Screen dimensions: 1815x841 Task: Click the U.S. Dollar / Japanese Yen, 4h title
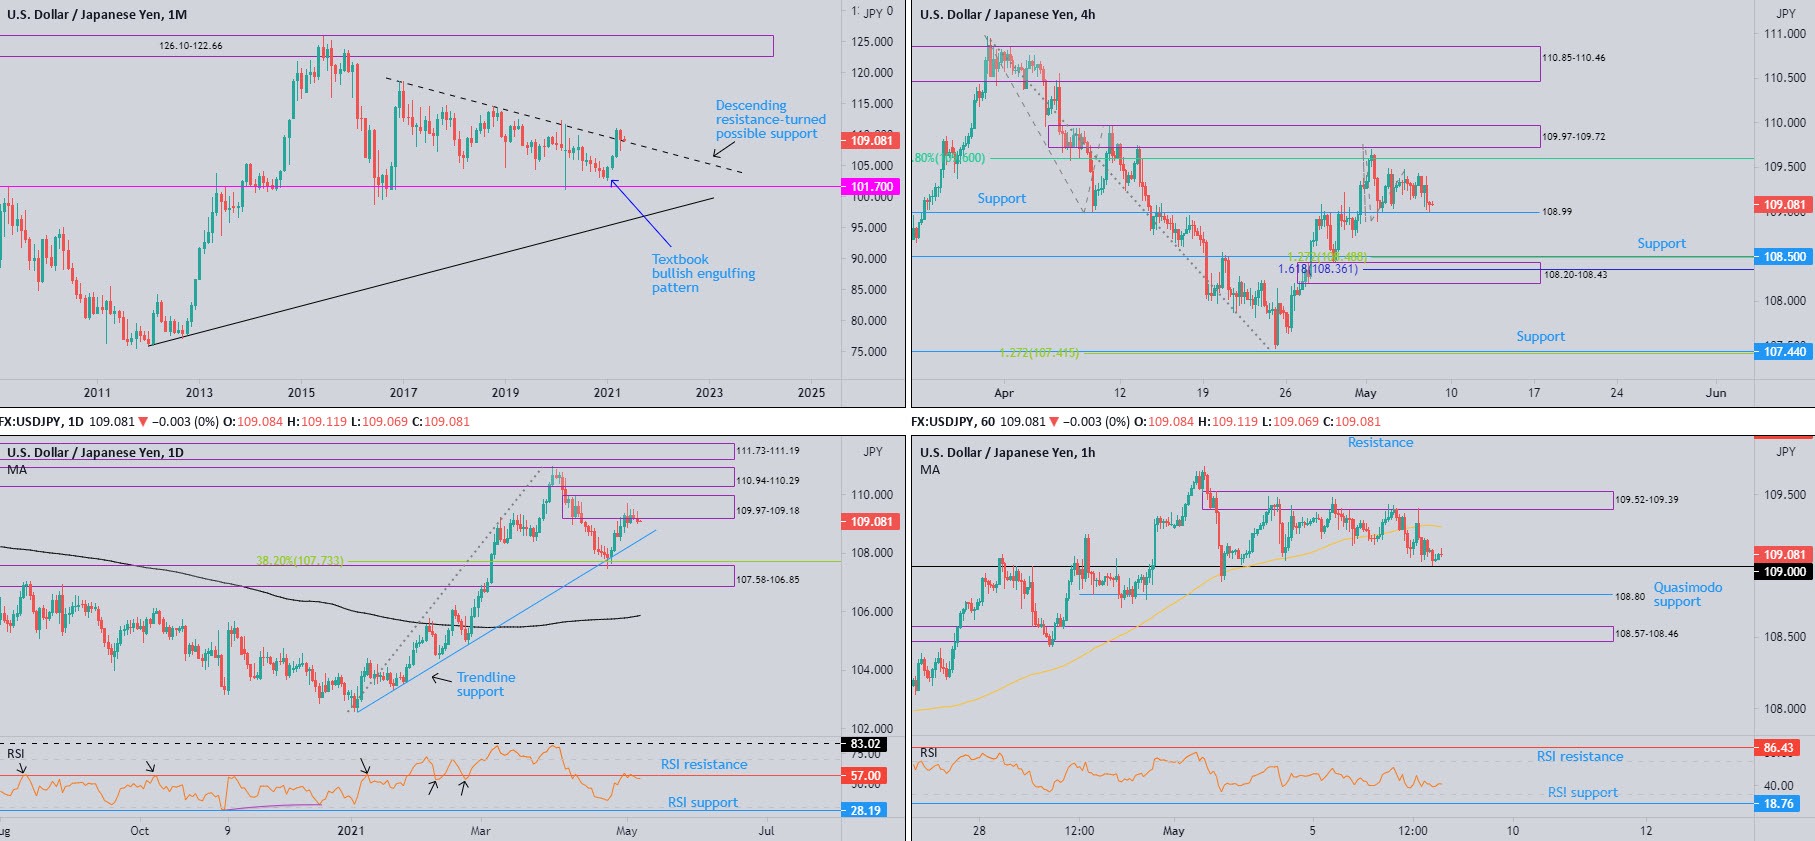pyautogui.click(x=1007, y=15)
